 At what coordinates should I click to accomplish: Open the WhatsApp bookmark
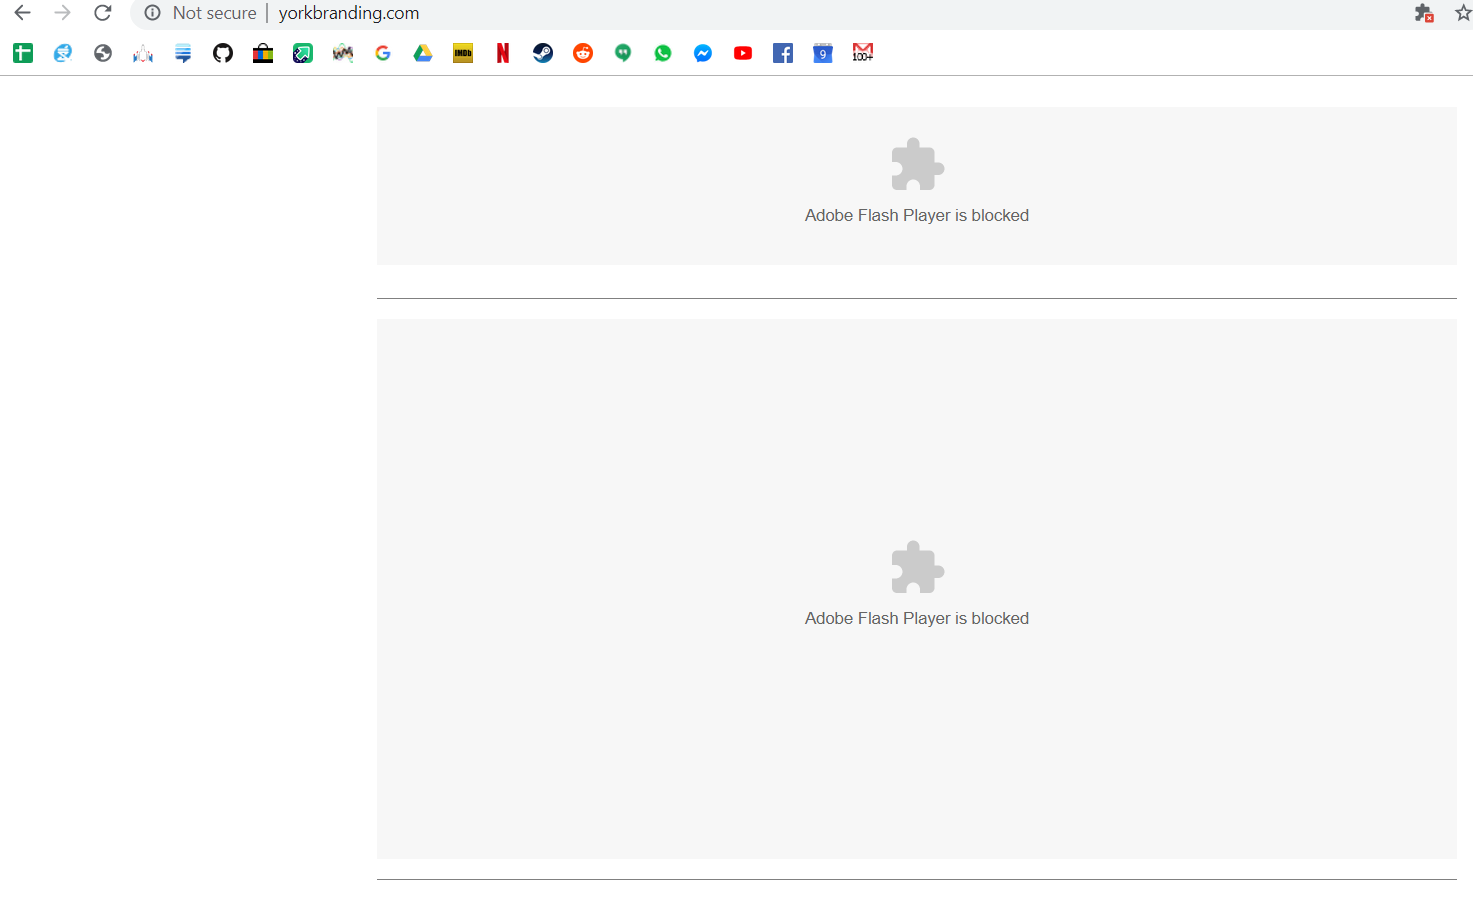[663, 53]
